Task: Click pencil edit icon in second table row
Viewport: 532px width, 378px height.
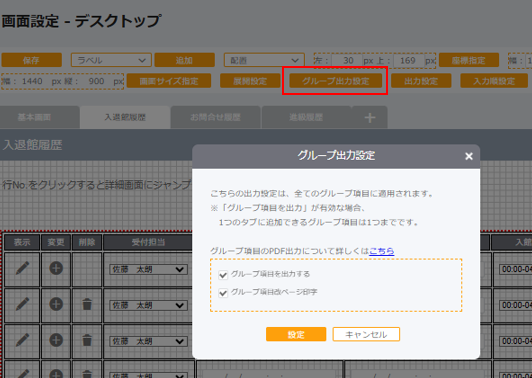Action: 22,304
